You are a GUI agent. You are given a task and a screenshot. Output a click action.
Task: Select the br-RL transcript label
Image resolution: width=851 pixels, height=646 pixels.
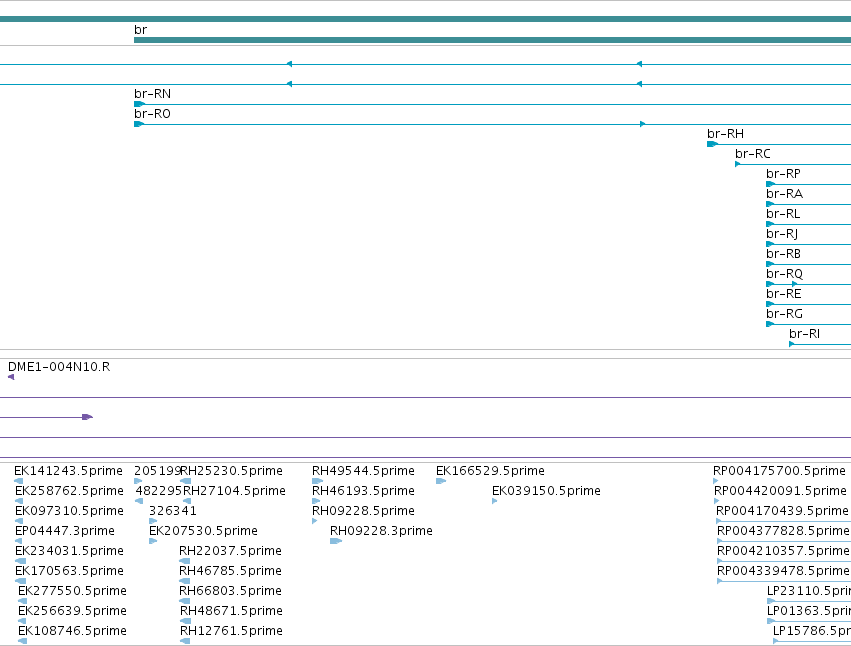(783, 214)
